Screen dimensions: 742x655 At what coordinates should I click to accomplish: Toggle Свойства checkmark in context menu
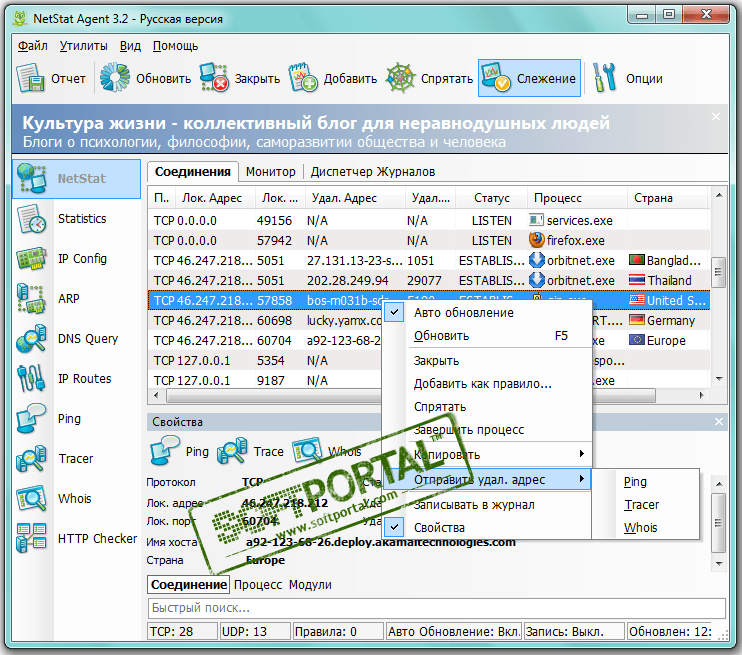pos(394,527)
